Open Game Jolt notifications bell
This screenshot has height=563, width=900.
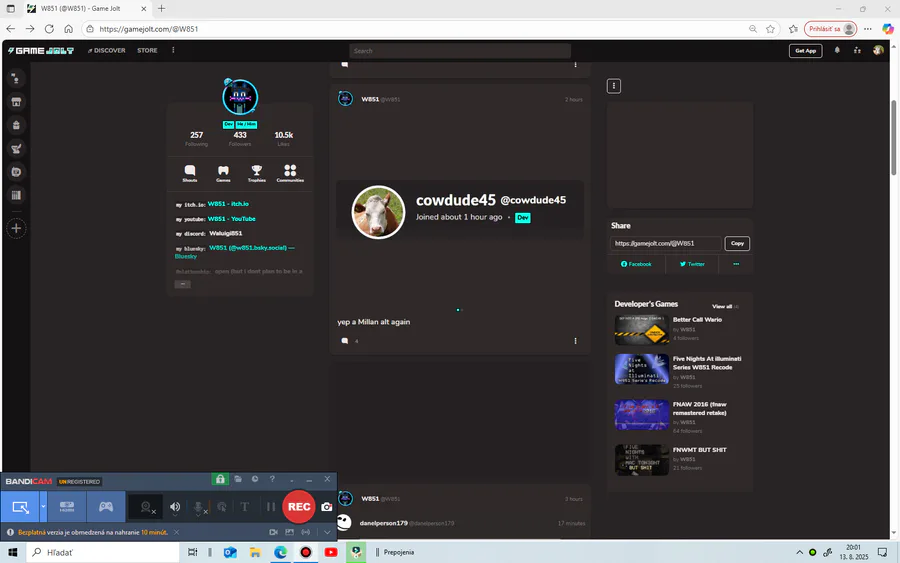click(837, 51)
